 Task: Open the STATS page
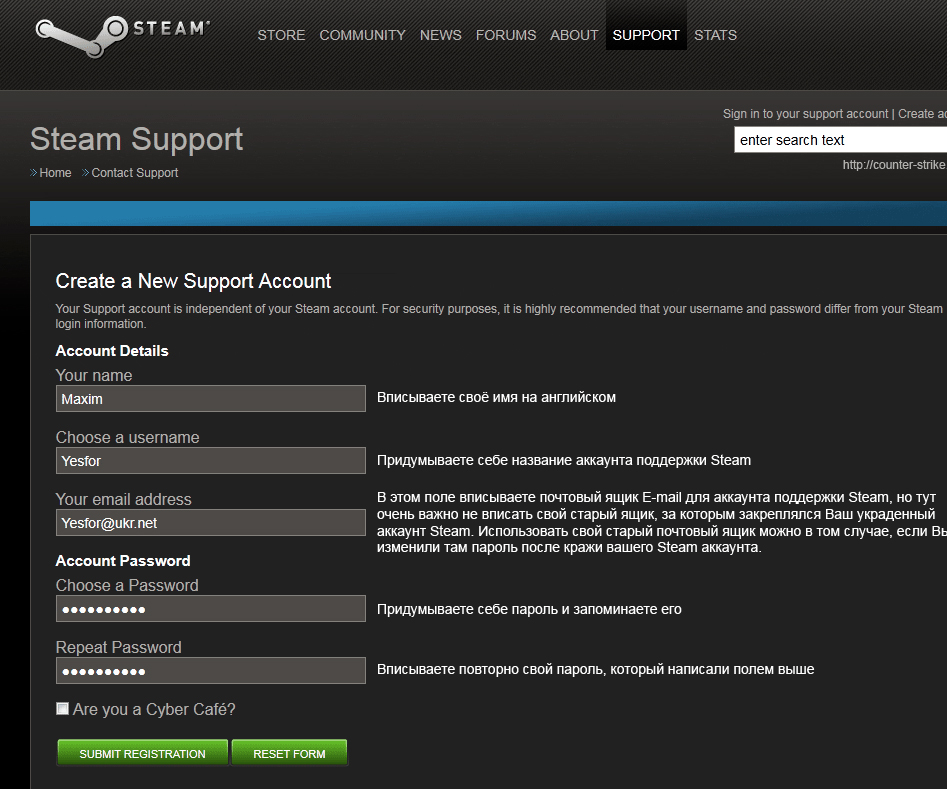click(715, 35)
